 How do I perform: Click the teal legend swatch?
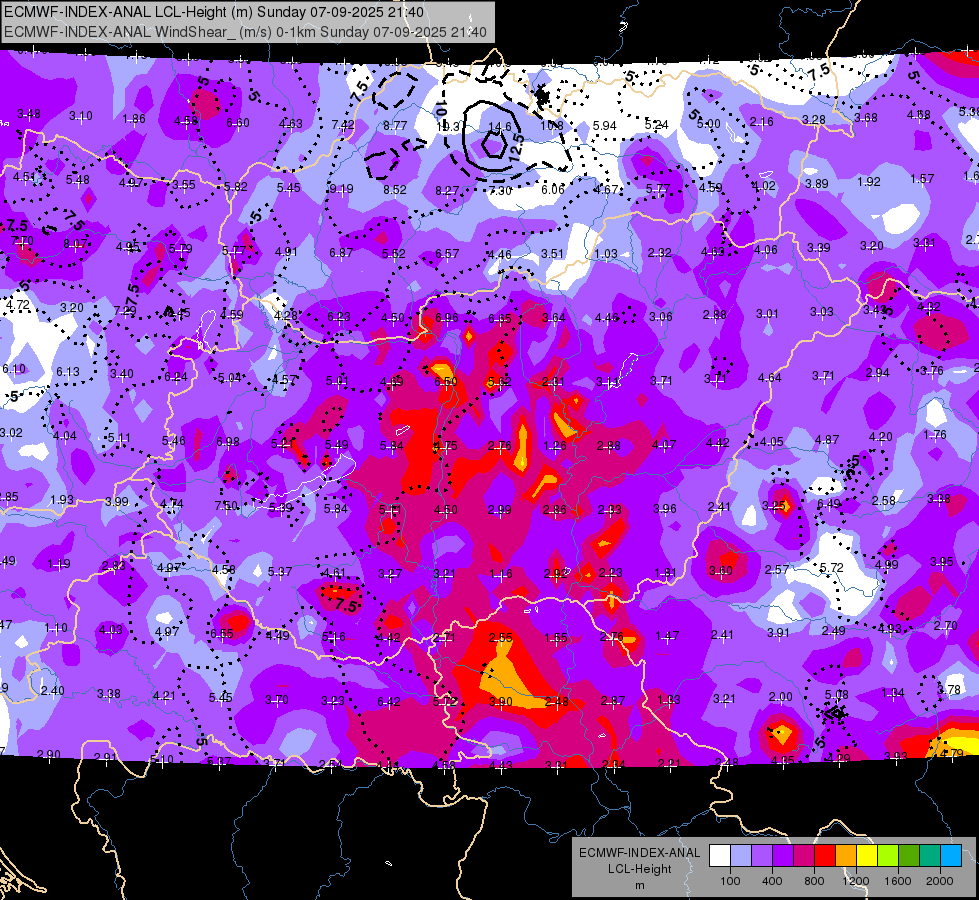pyautogui.click(x=930, y=856)
